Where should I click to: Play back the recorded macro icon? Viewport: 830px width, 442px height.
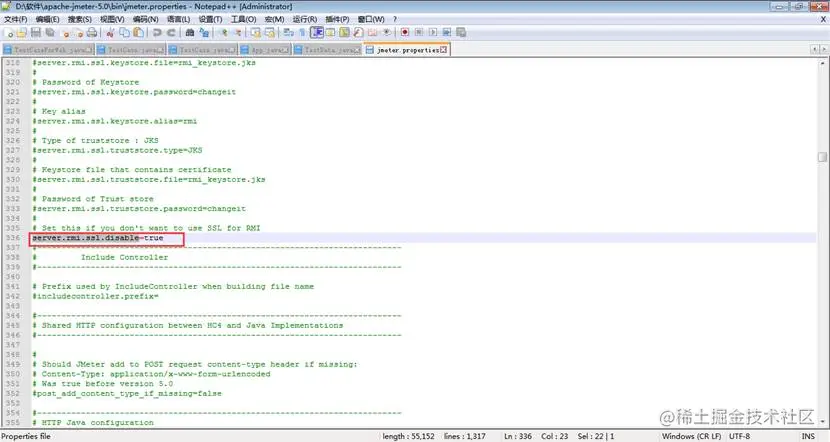pos(433,33)
